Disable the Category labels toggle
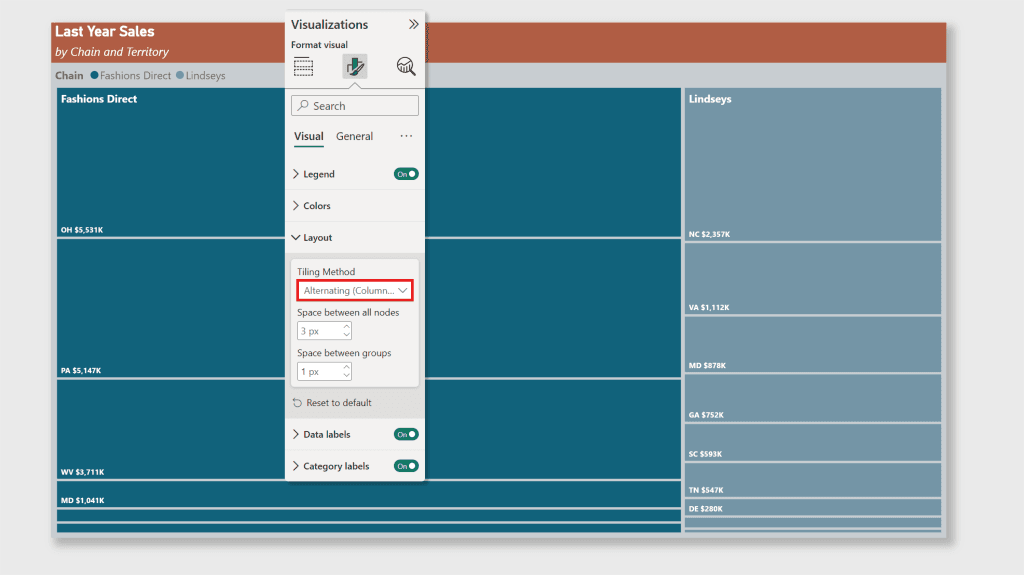Screen dimensions: 1024x575 (x=406, y=466)
